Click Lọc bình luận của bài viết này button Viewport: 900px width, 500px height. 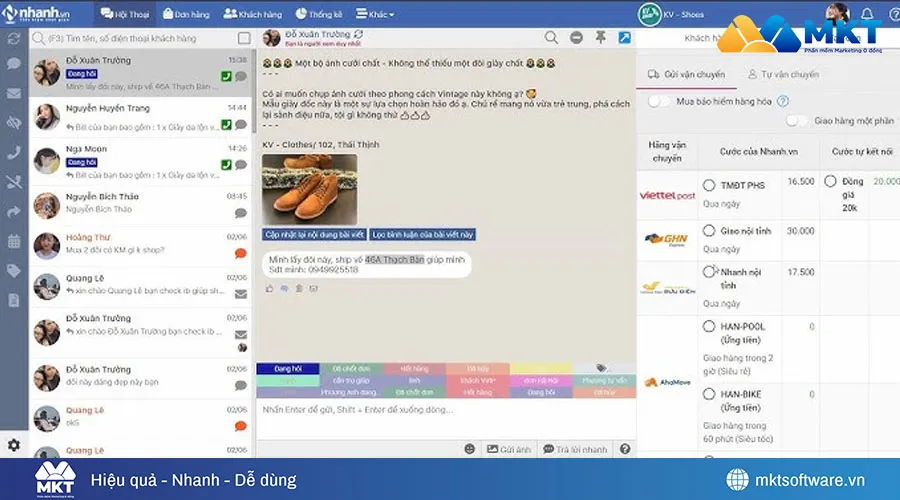422,234
